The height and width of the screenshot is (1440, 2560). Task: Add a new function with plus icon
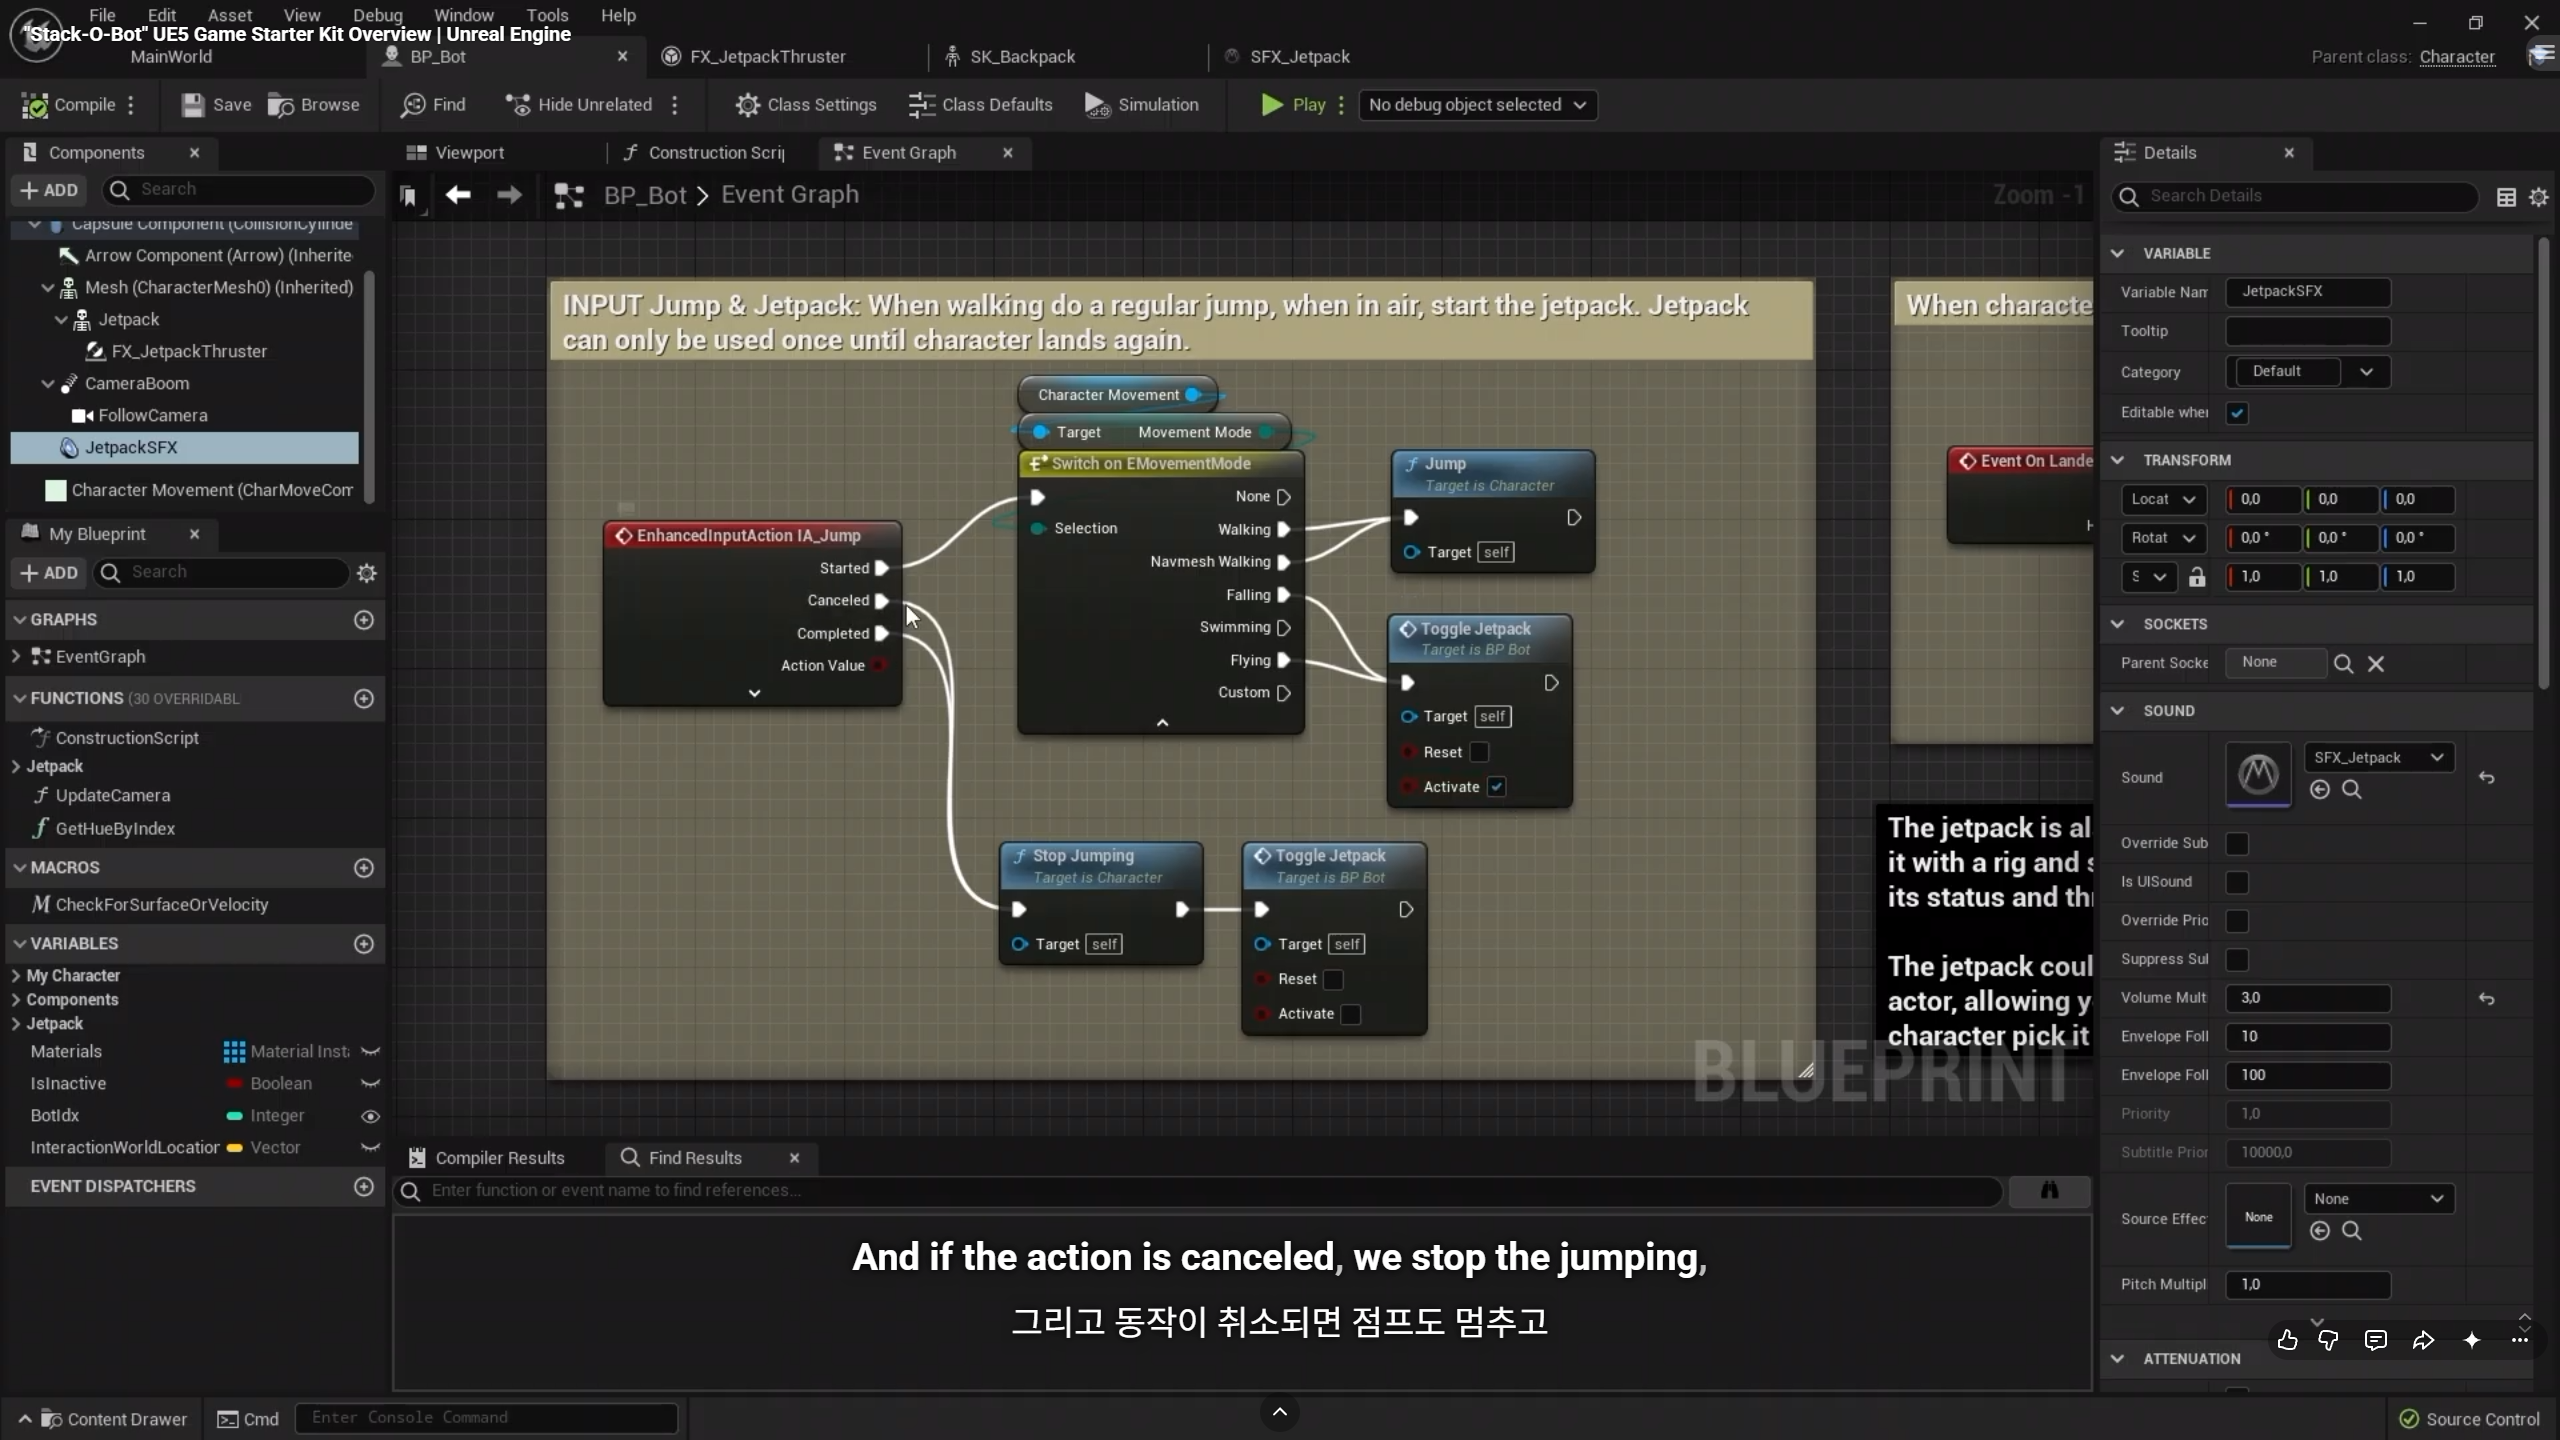[364, 698]
